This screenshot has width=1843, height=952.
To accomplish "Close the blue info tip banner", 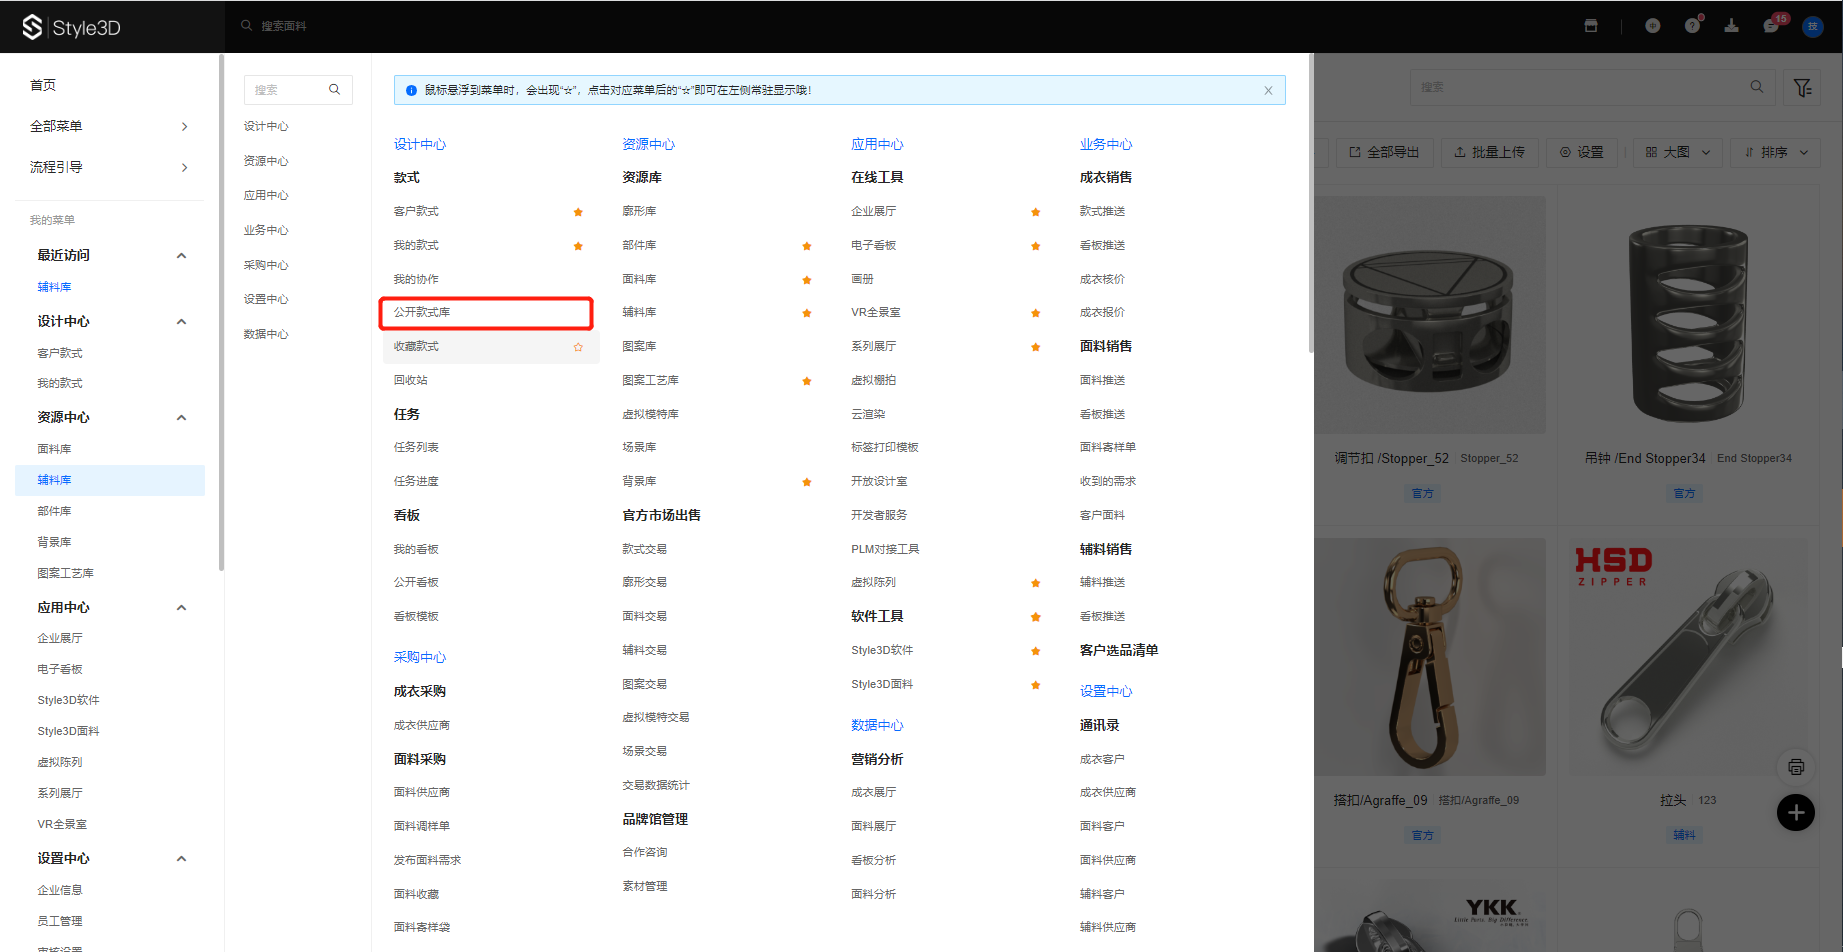I will (1268, 90).
